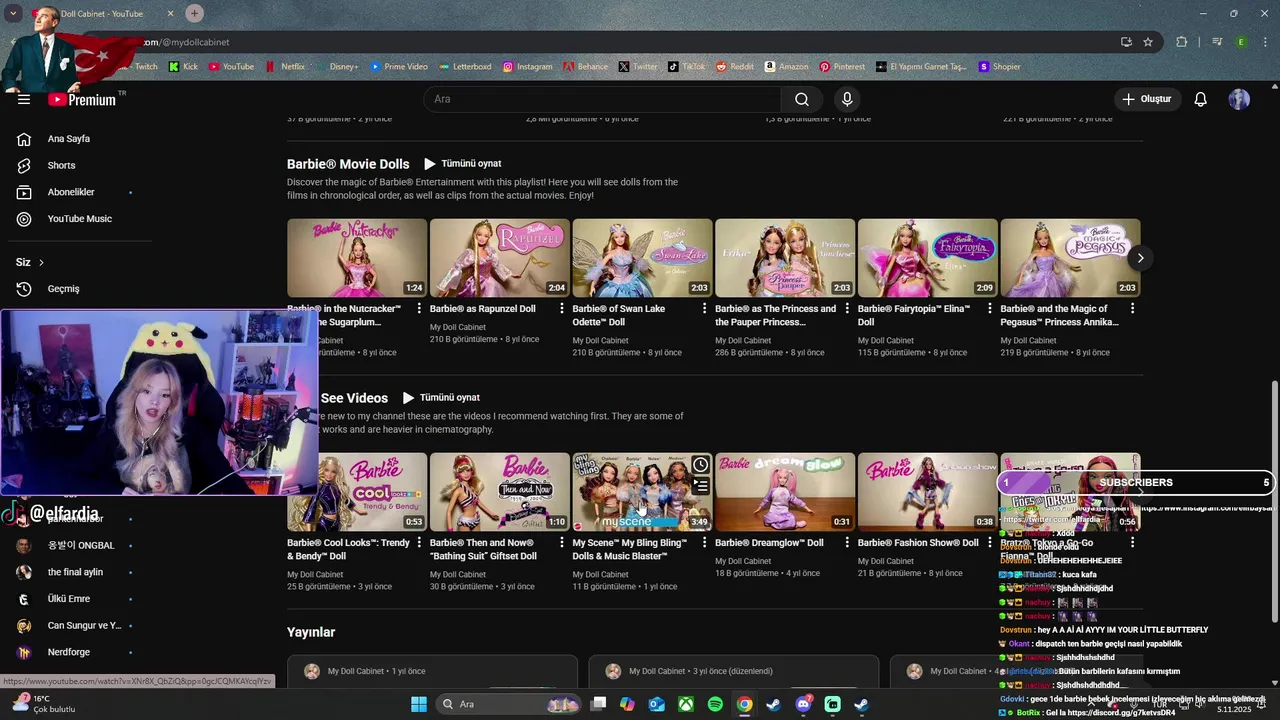Open the account avatar menu

1239,99
